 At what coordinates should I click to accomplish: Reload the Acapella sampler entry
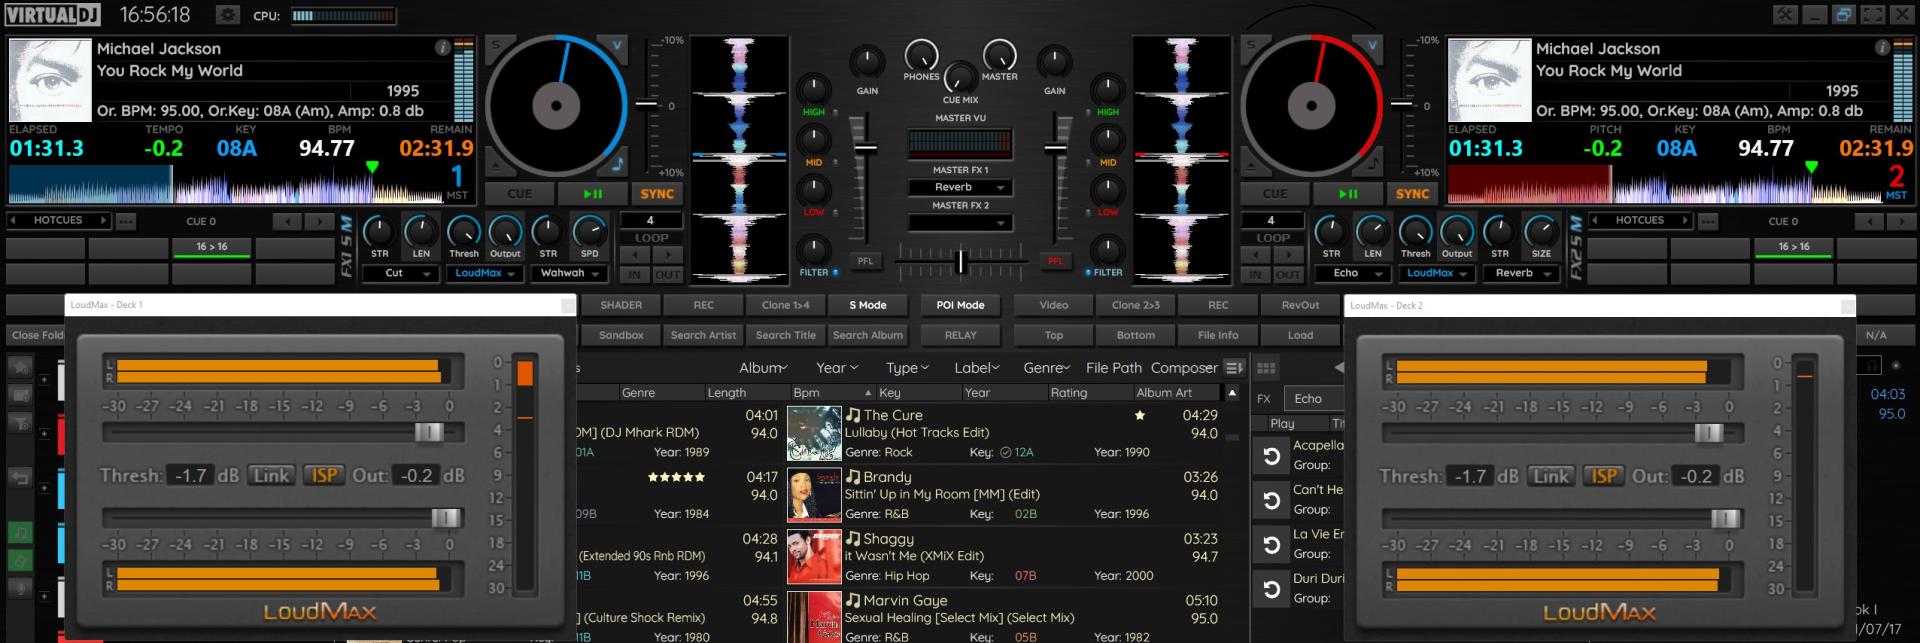pyautogui.click(x=1271, y=456)
